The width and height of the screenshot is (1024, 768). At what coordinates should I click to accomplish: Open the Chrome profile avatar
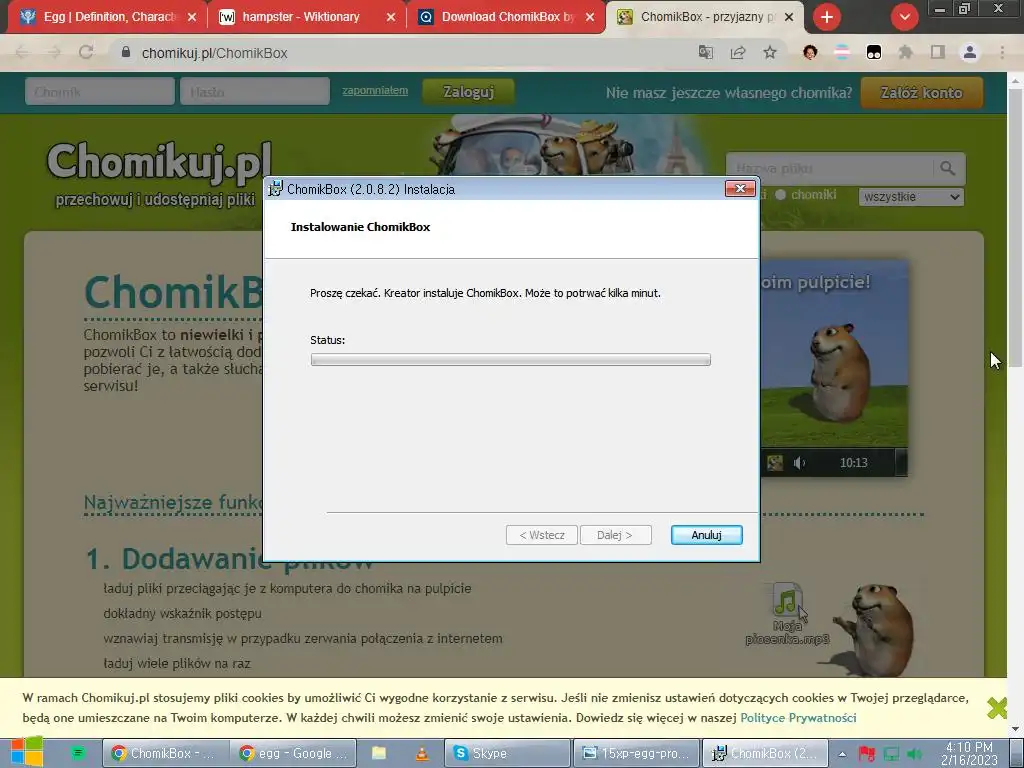tap(970, 53)
